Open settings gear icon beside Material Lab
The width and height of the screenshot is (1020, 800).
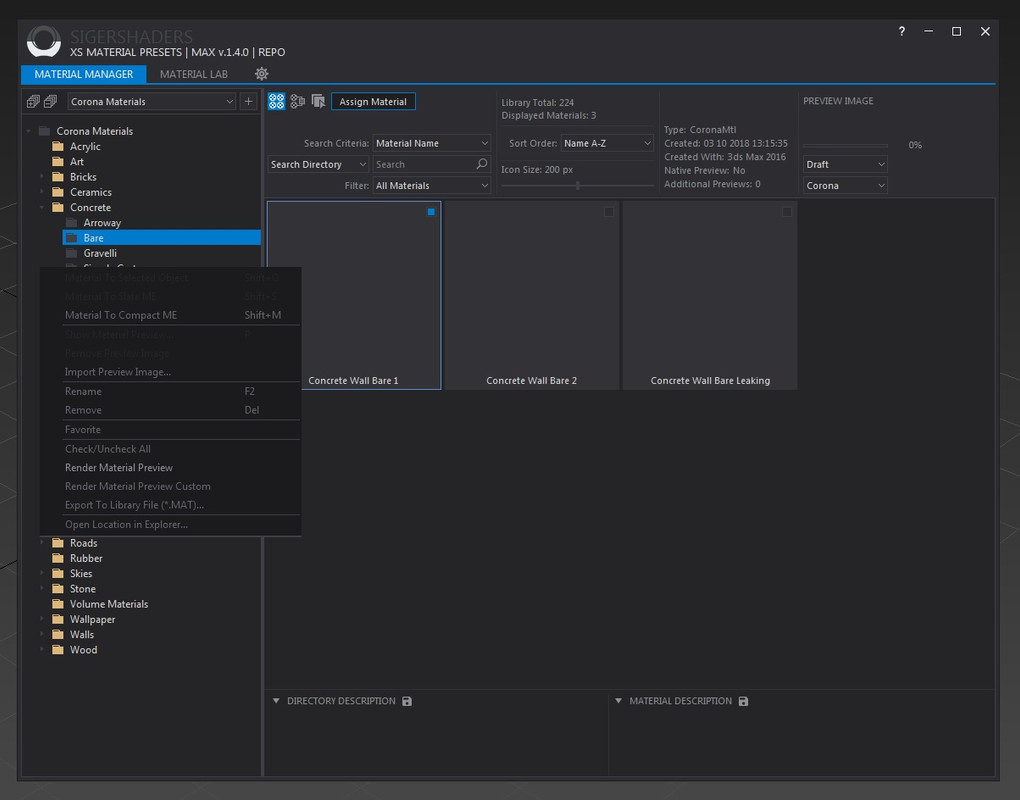click(x=262, y=74)
